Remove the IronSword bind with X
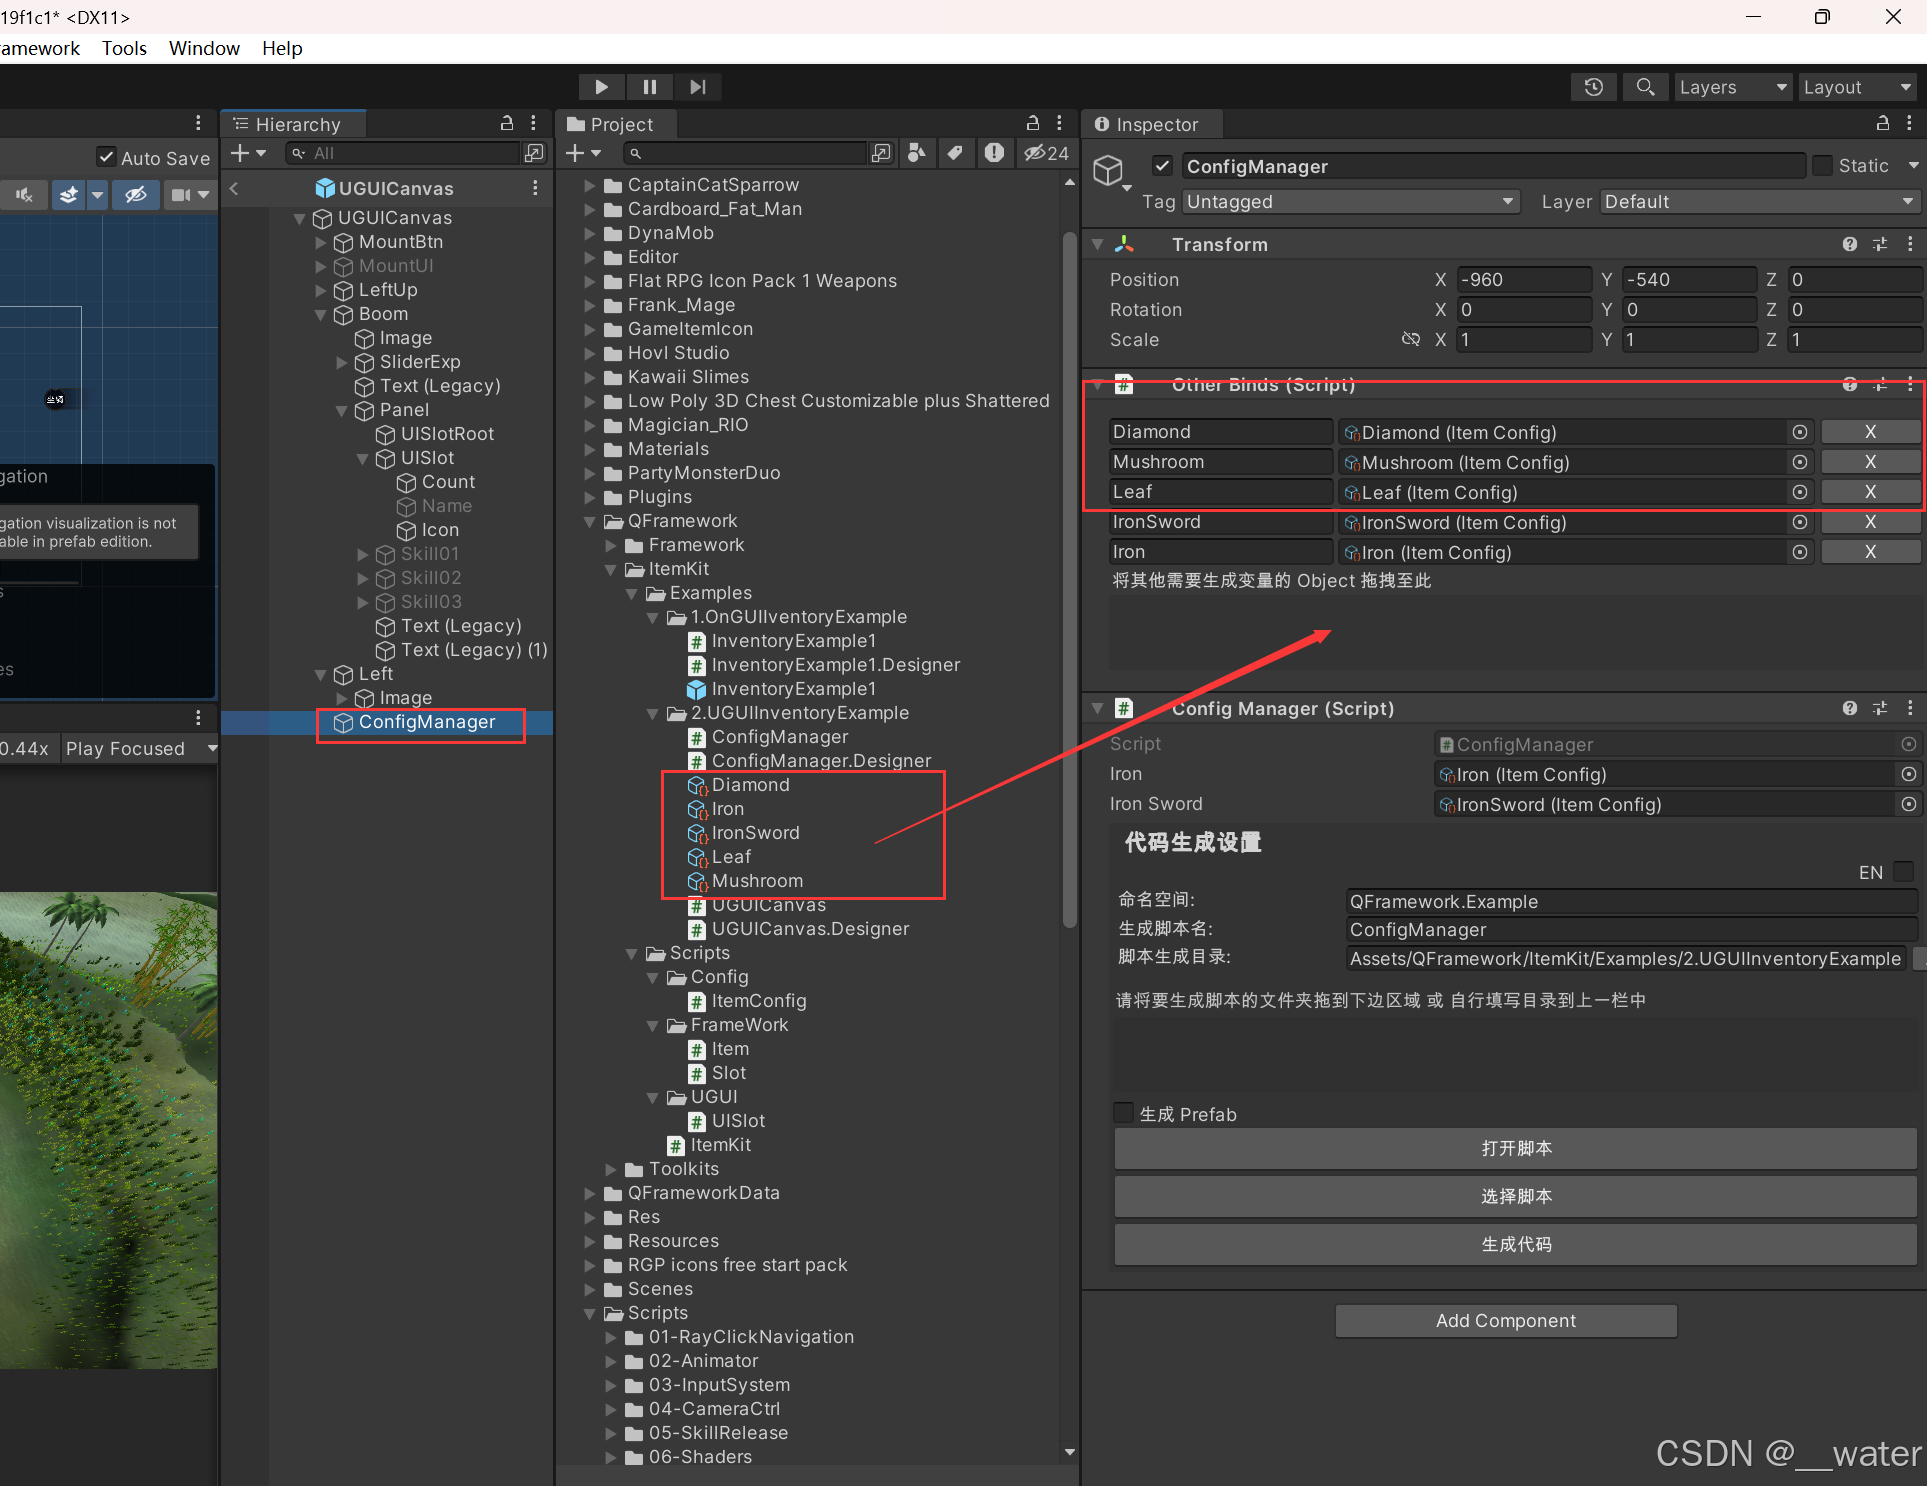 pyautogui.click(x=1870, y=522)
